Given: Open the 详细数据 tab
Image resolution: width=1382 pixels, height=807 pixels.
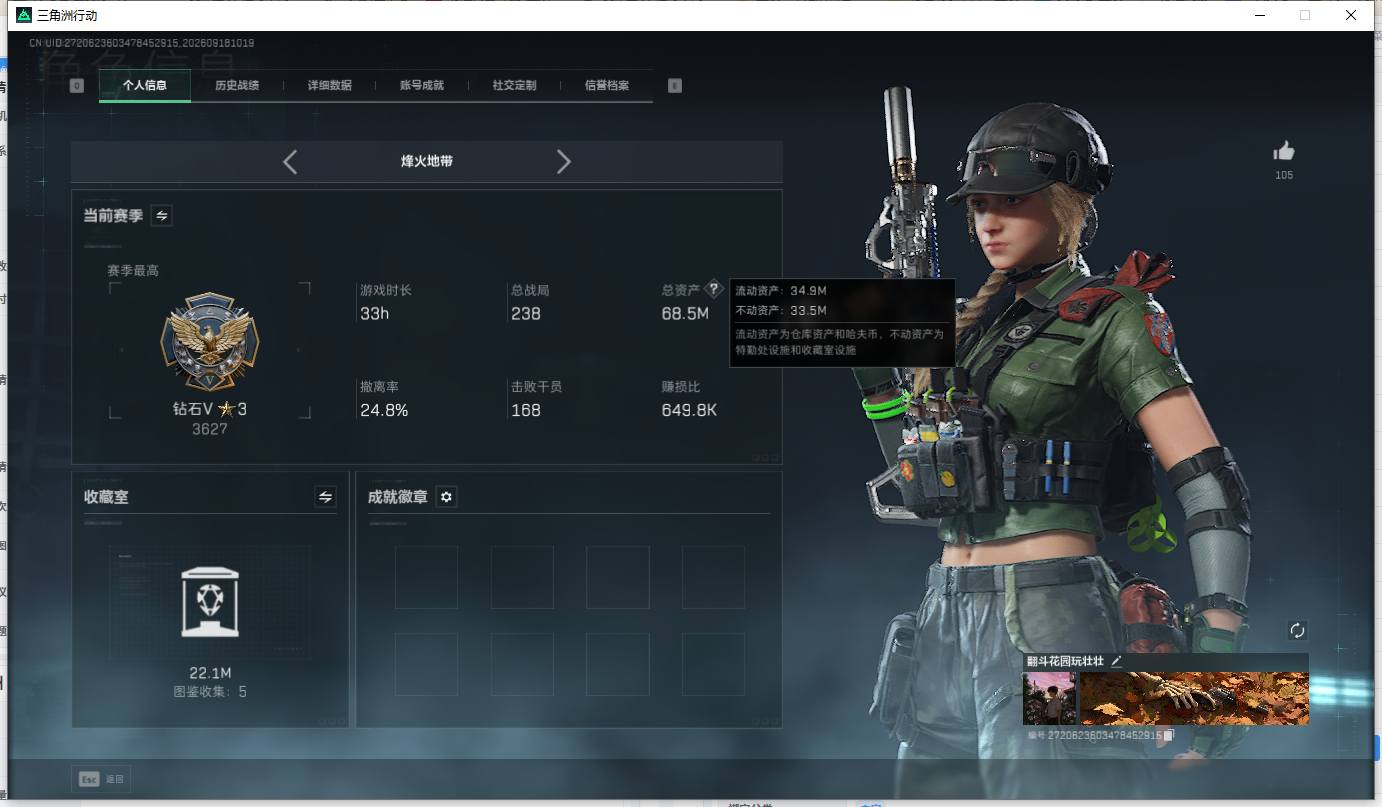Looking at the screenshot, I should 330,85.
